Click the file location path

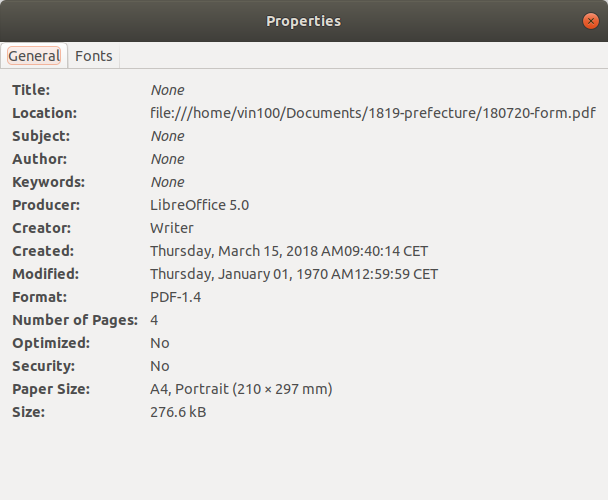click(x=373, y=113)
